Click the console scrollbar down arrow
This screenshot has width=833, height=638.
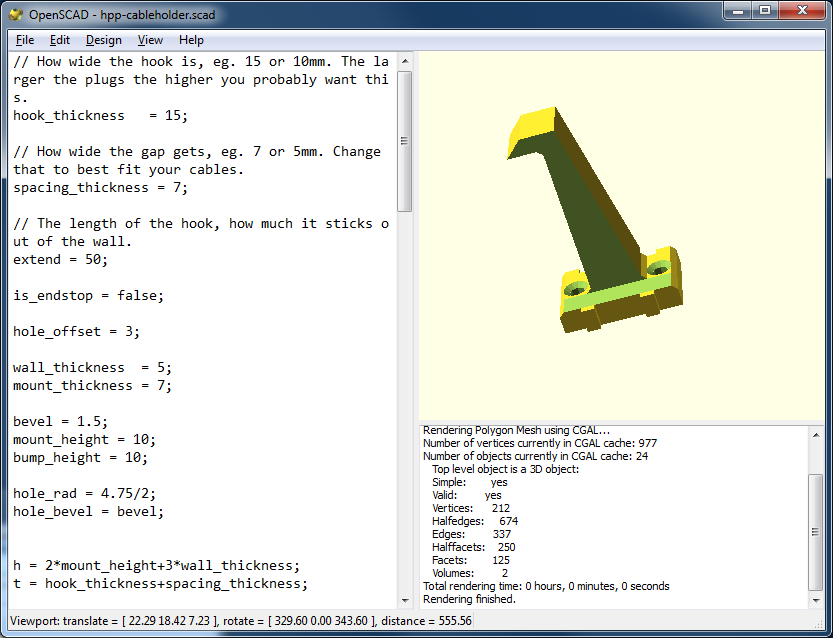coord(816,600)
